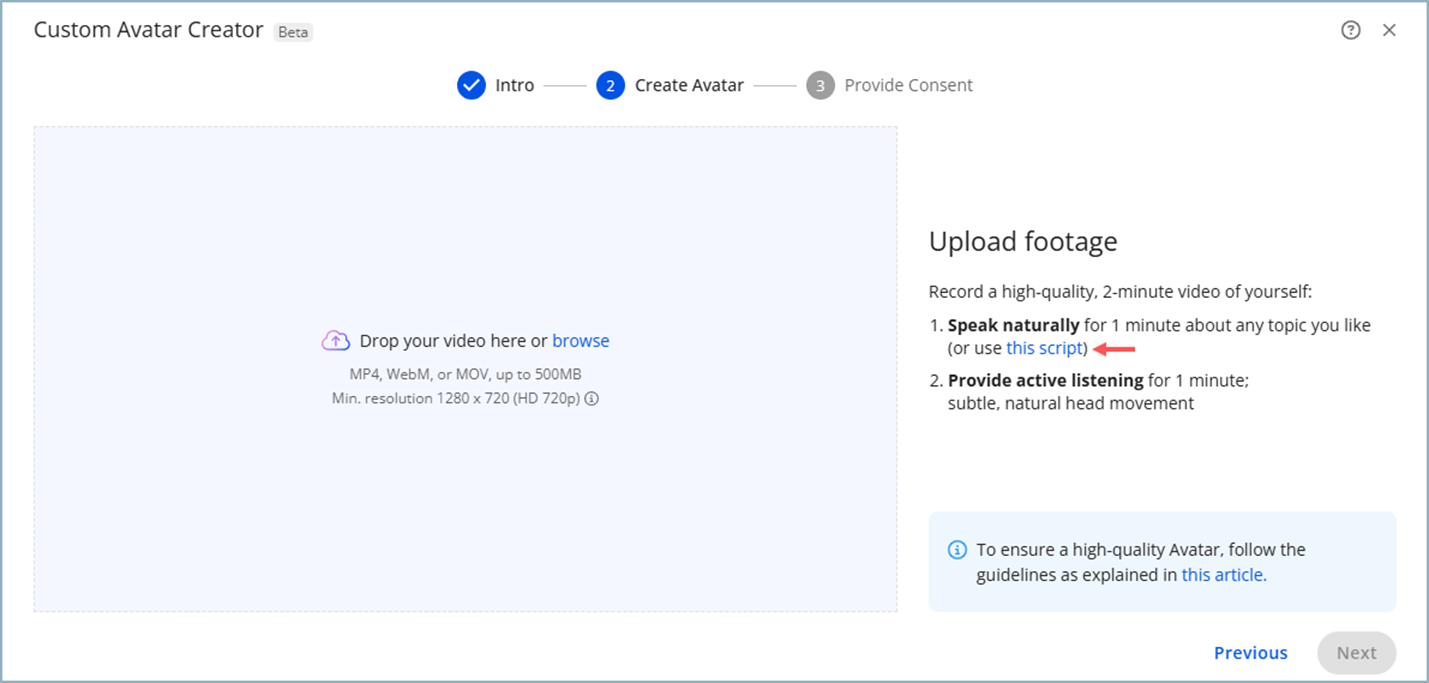1429x683 pixels.
Task: Open the 'this script' link
Action: (x=1044, y=349)
